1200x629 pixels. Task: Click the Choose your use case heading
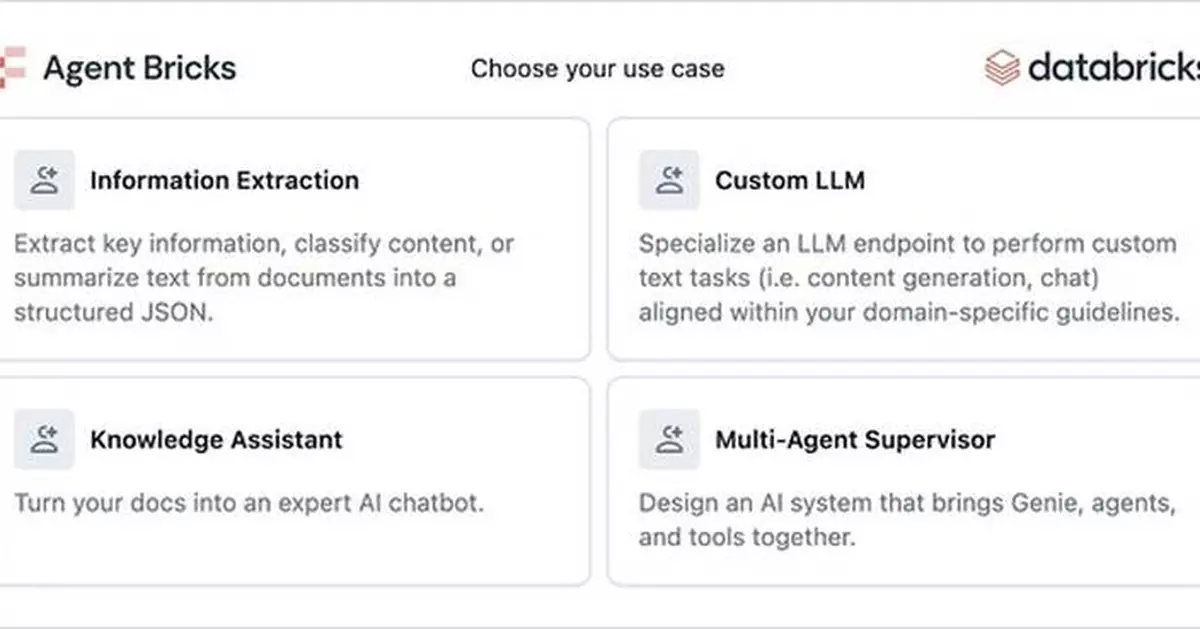point(598,68)
